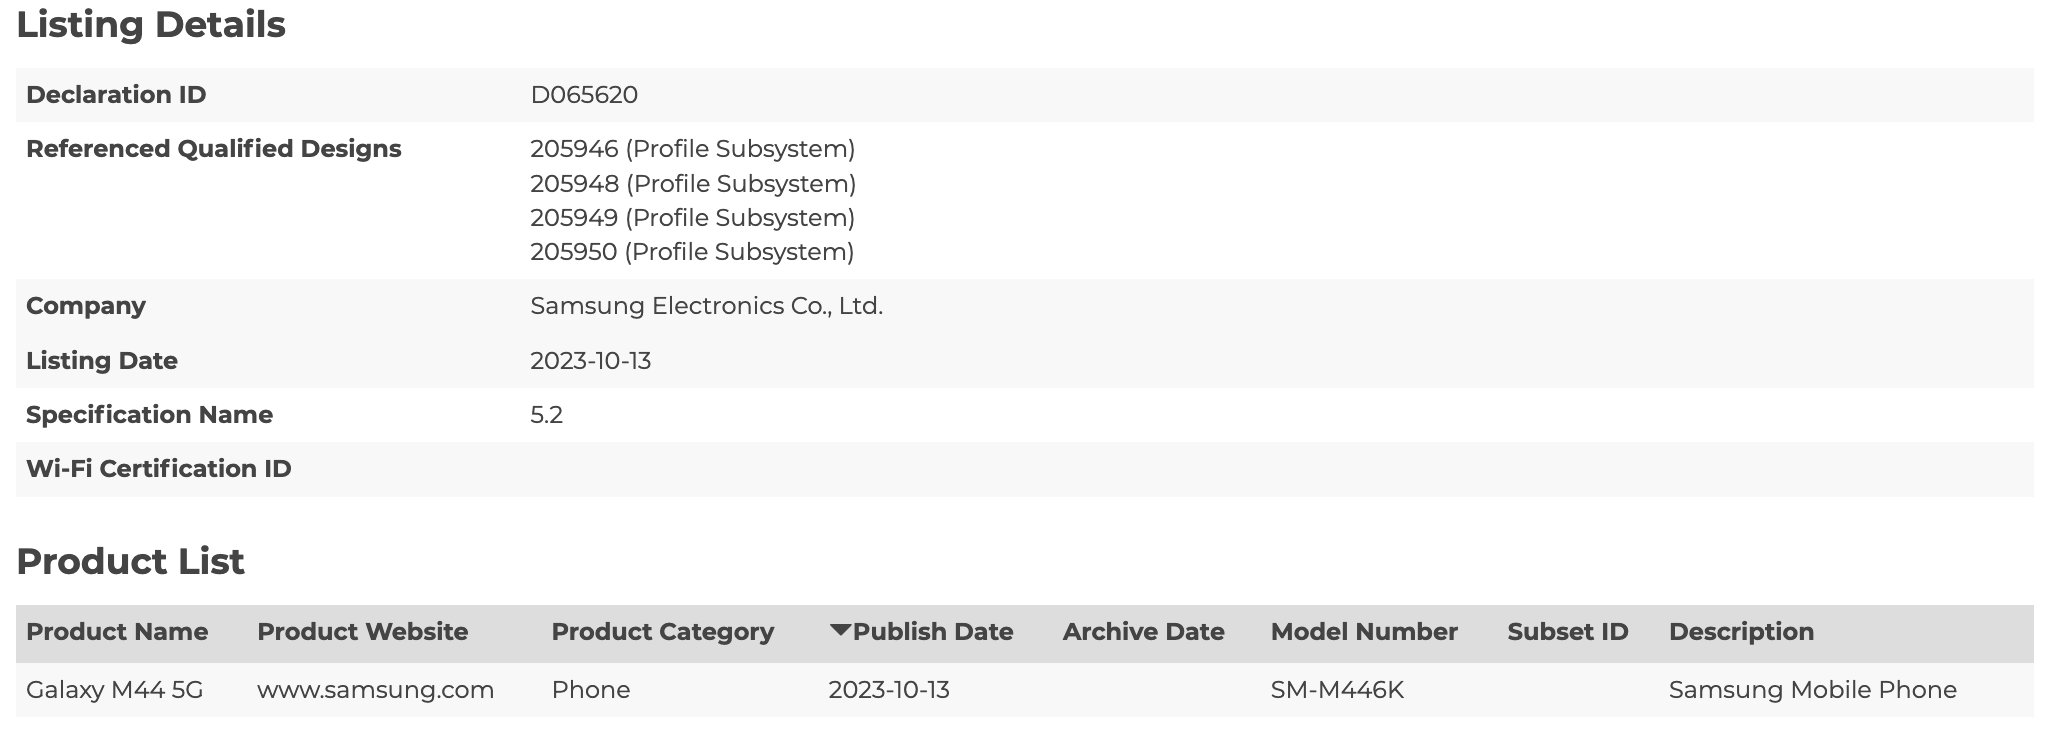The image size is (2058, 750).
Task: Click Samsung Electronics Co., Ltd. company name
Action: pyautogui.click(x=706, y=306)
